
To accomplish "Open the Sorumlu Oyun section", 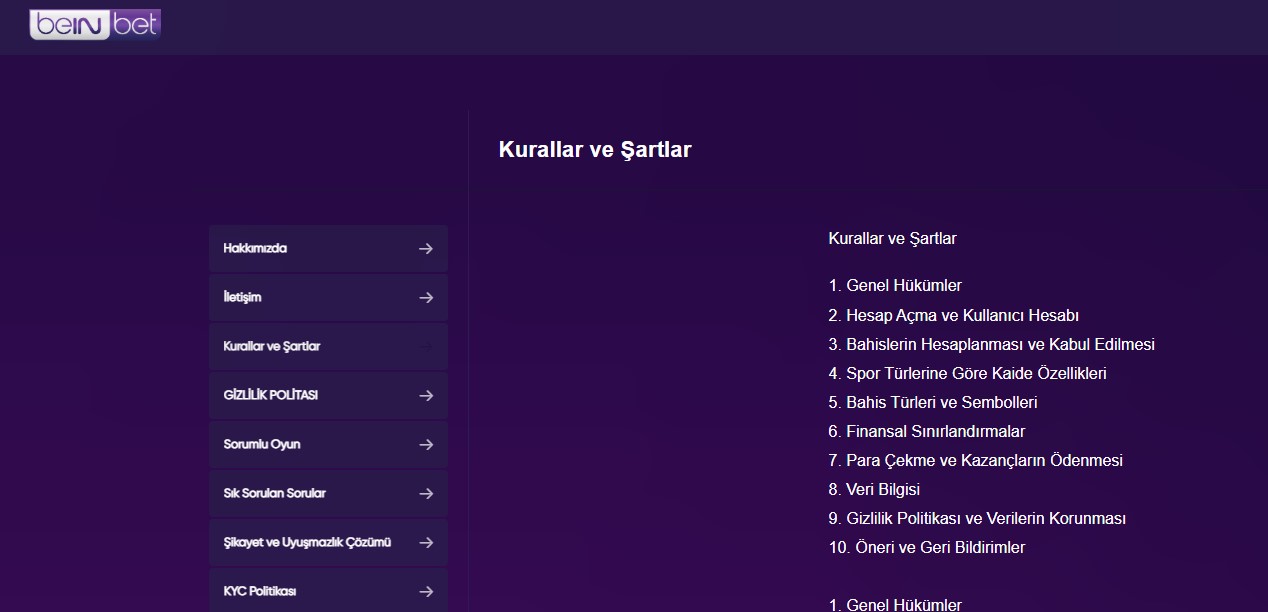I will click(x=329, y=444).
